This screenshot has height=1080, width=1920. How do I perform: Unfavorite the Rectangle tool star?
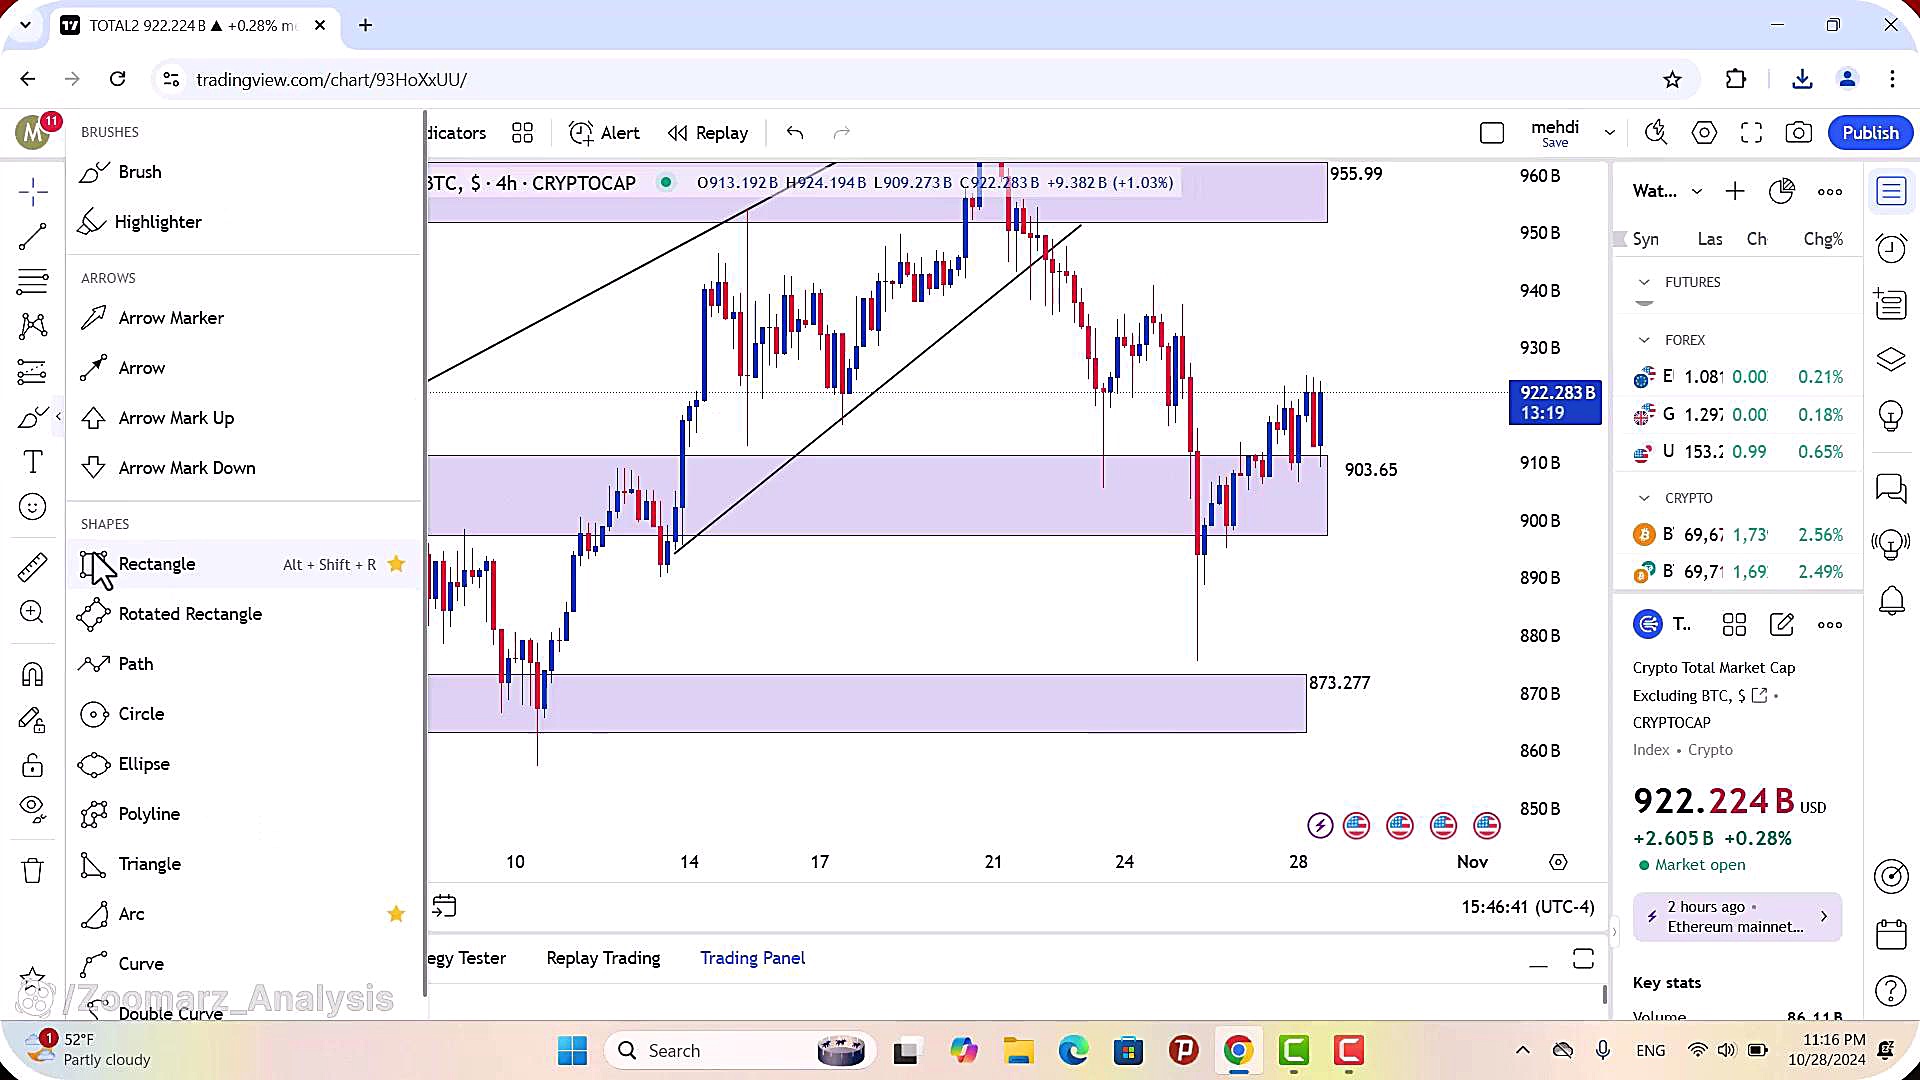tap(396, 564)
